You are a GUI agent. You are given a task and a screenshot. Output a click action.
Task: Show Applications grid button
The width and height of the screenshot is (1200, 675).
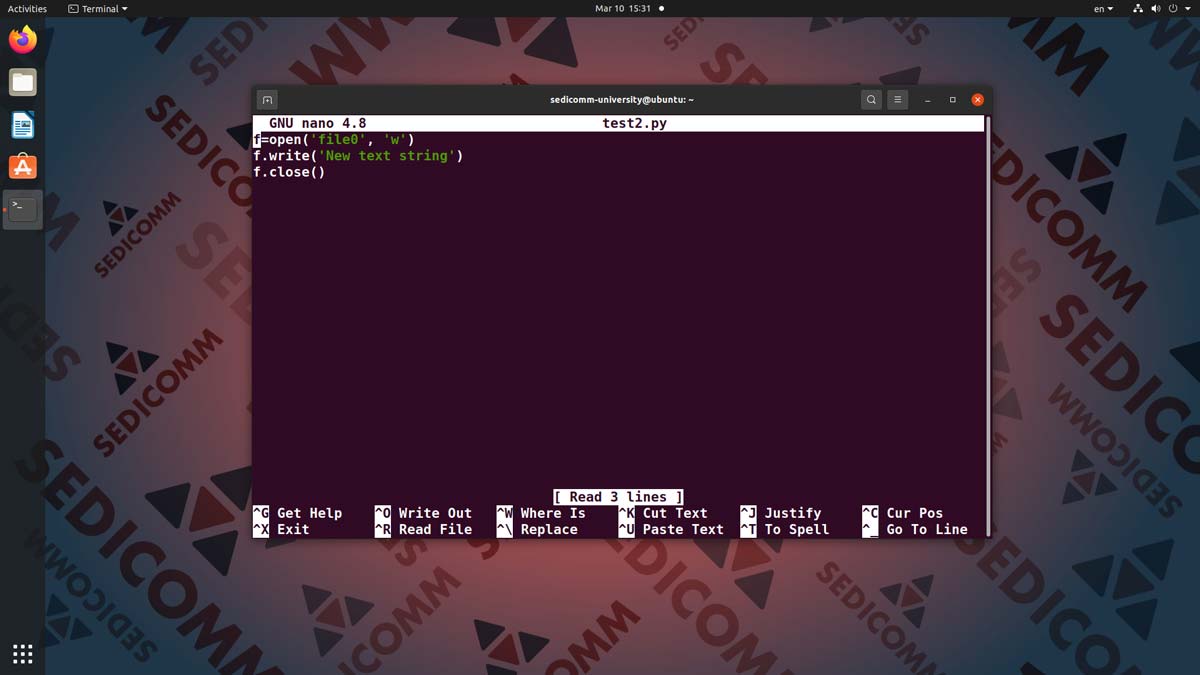[22, 654]
